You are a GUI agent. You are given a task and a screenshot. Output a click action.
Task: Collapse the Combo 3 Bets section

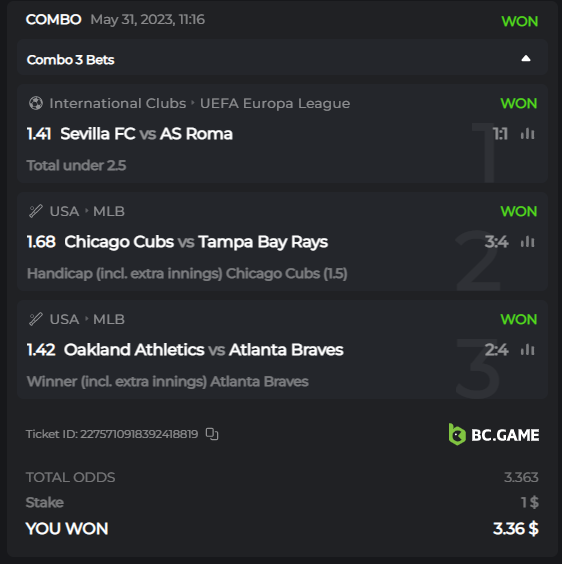(526, 59)
